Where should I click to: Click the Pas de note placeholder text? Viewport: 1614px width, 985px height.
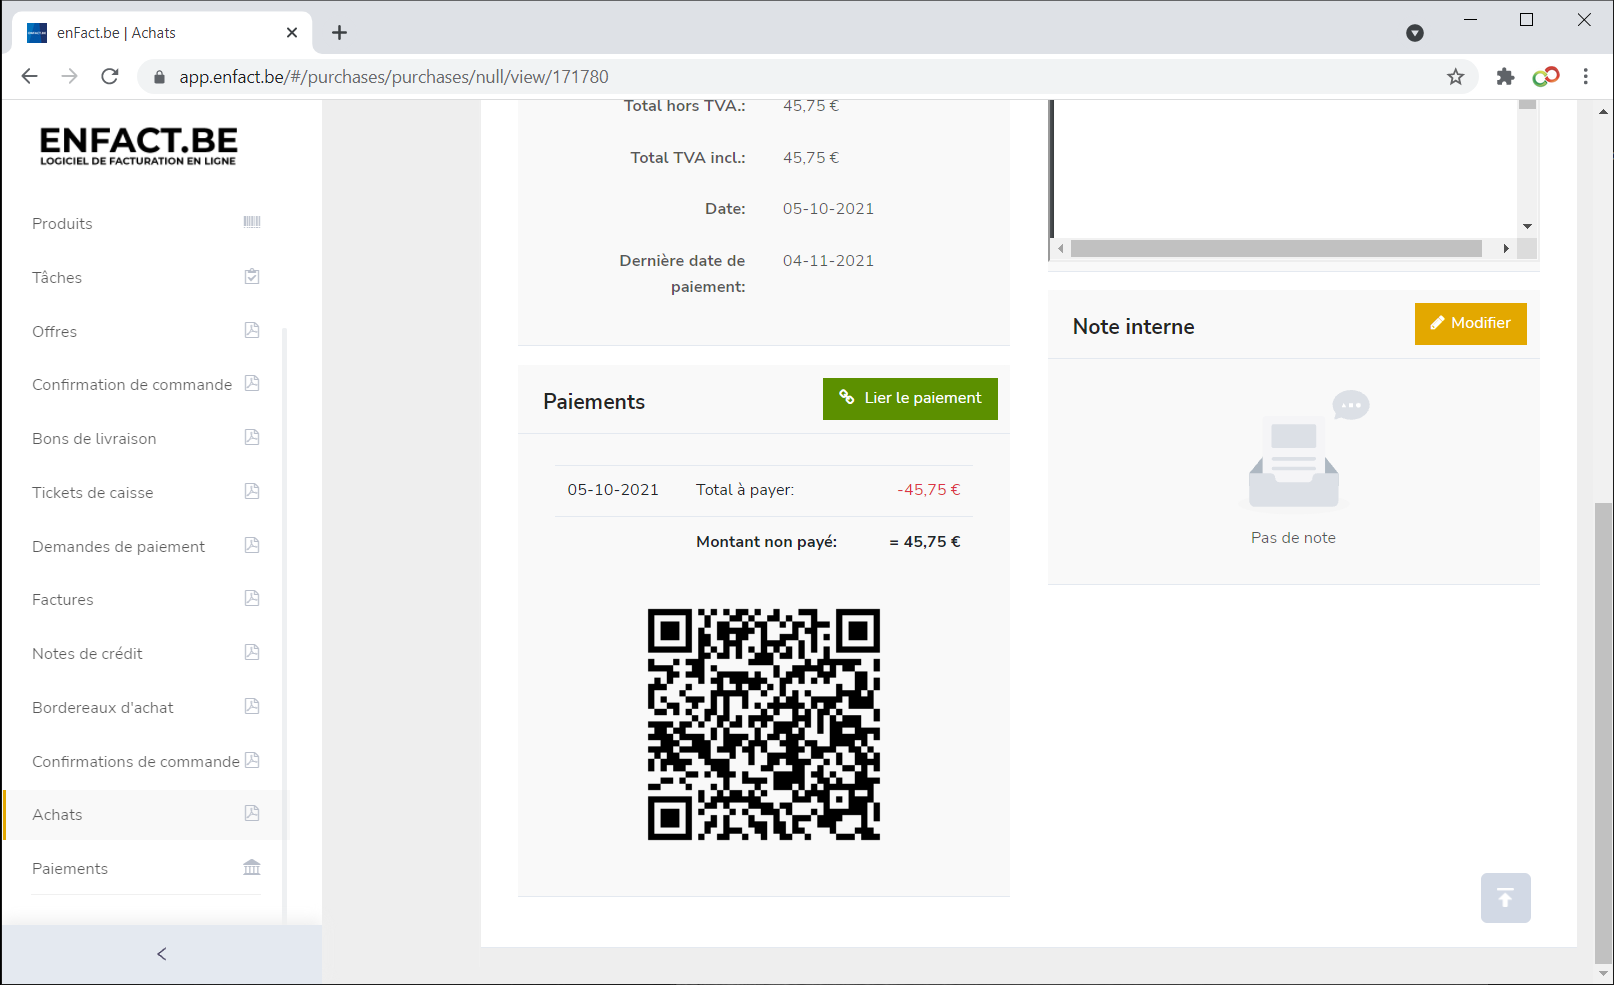pos(1293,538)
